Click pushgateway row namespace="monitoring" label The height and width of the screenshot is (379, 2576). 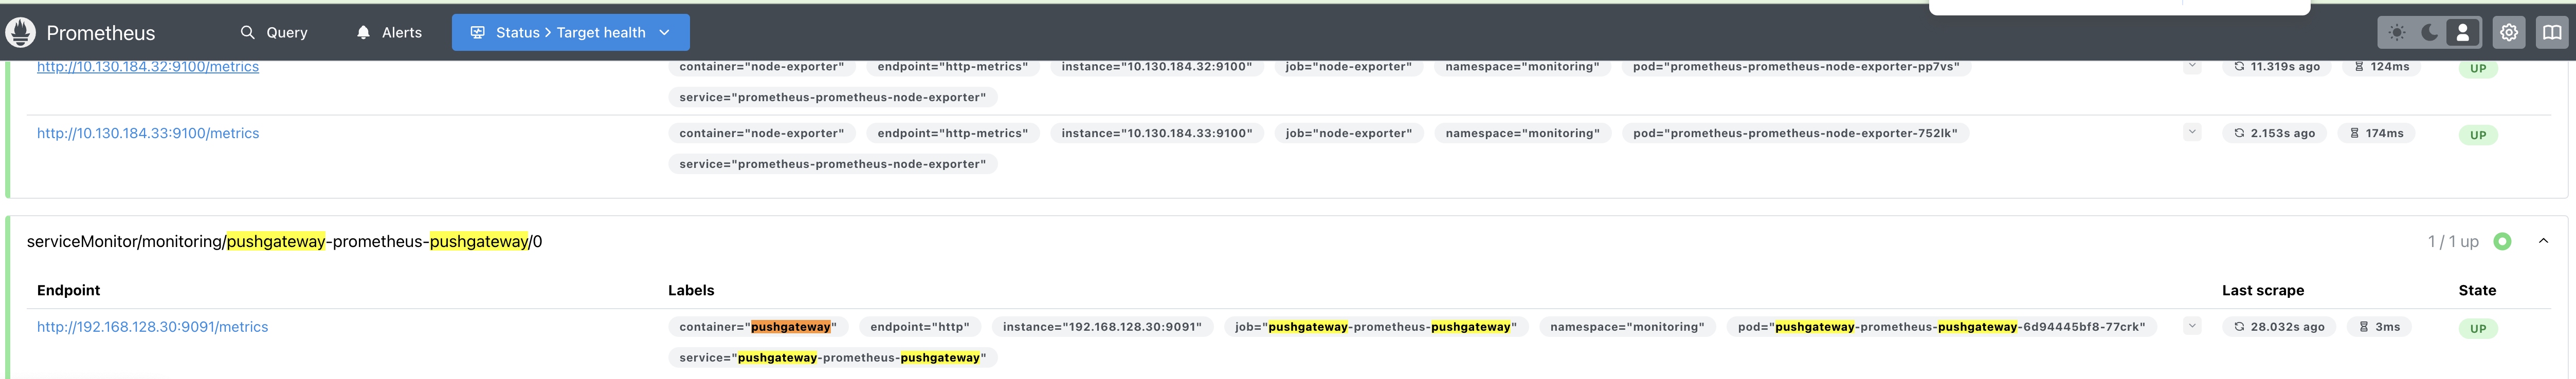click(1627, 327)
